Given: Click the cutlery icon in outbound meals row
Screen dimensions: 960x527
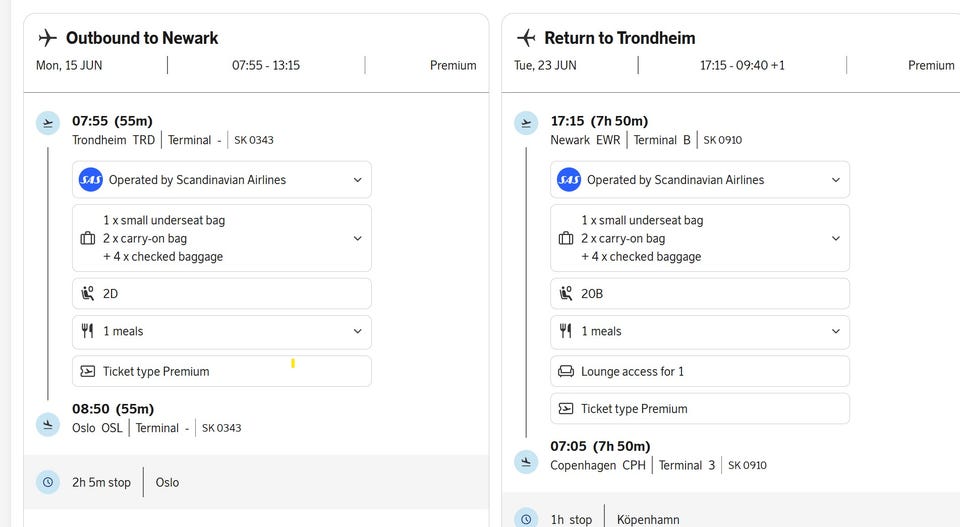Looking at the screenshot, I should 88,331.
